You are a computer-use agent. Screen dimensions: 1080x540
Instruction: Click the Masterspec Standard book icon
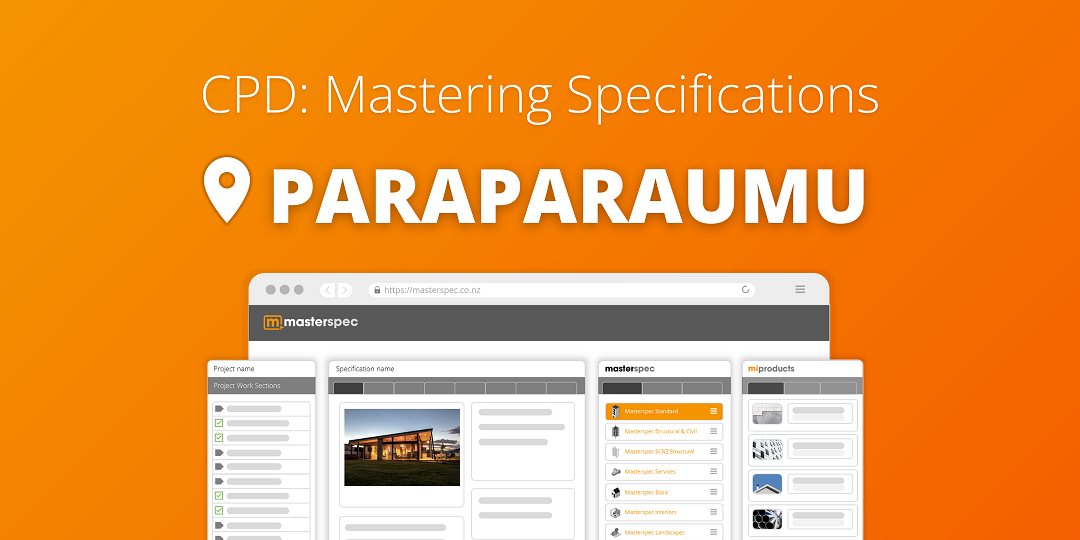615,411
